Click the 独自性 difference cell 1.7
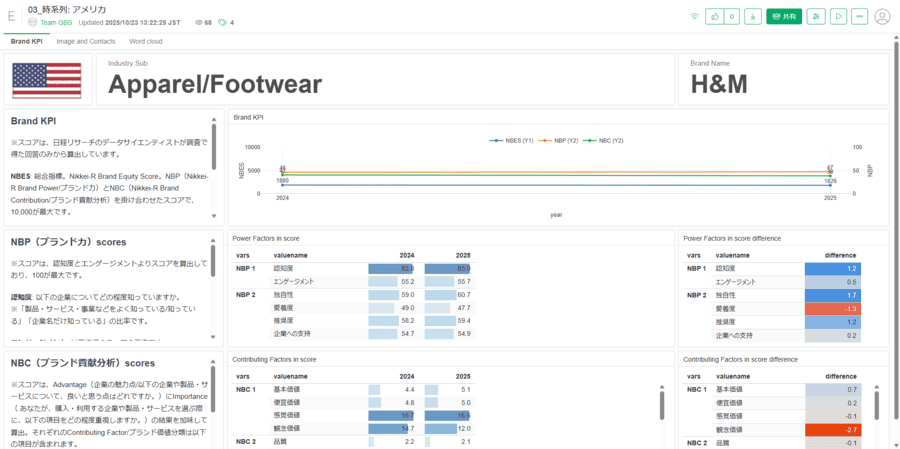Viewport: 900px width, 449px height. tap(833, 295)
